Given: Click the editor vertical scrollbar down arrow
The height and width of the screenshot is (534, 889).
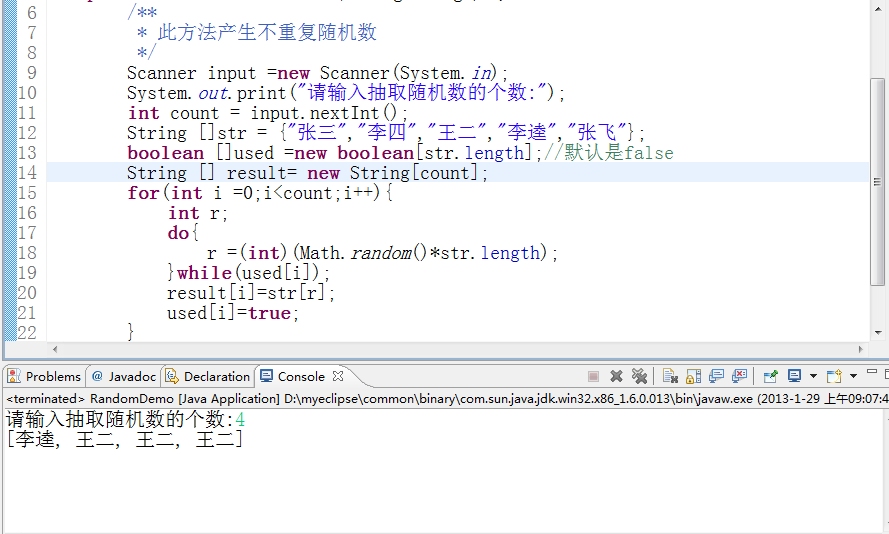Looking at the screenshot, I should click(878, 333).
